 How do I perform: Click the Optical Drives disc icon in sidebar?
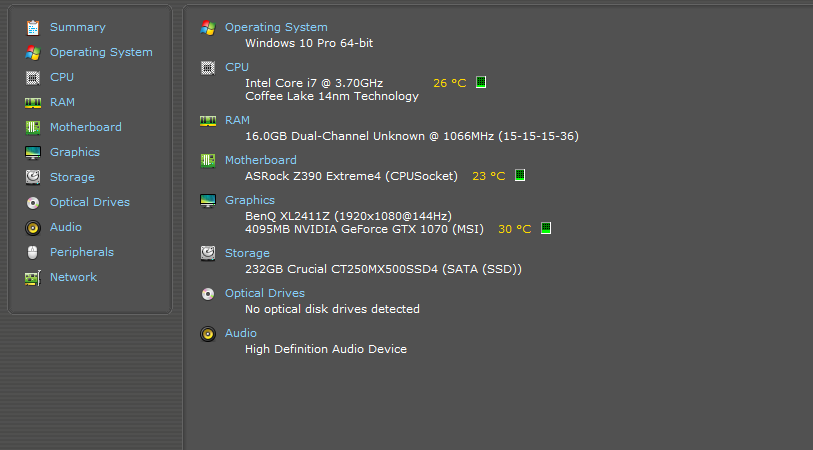[33, 202]
